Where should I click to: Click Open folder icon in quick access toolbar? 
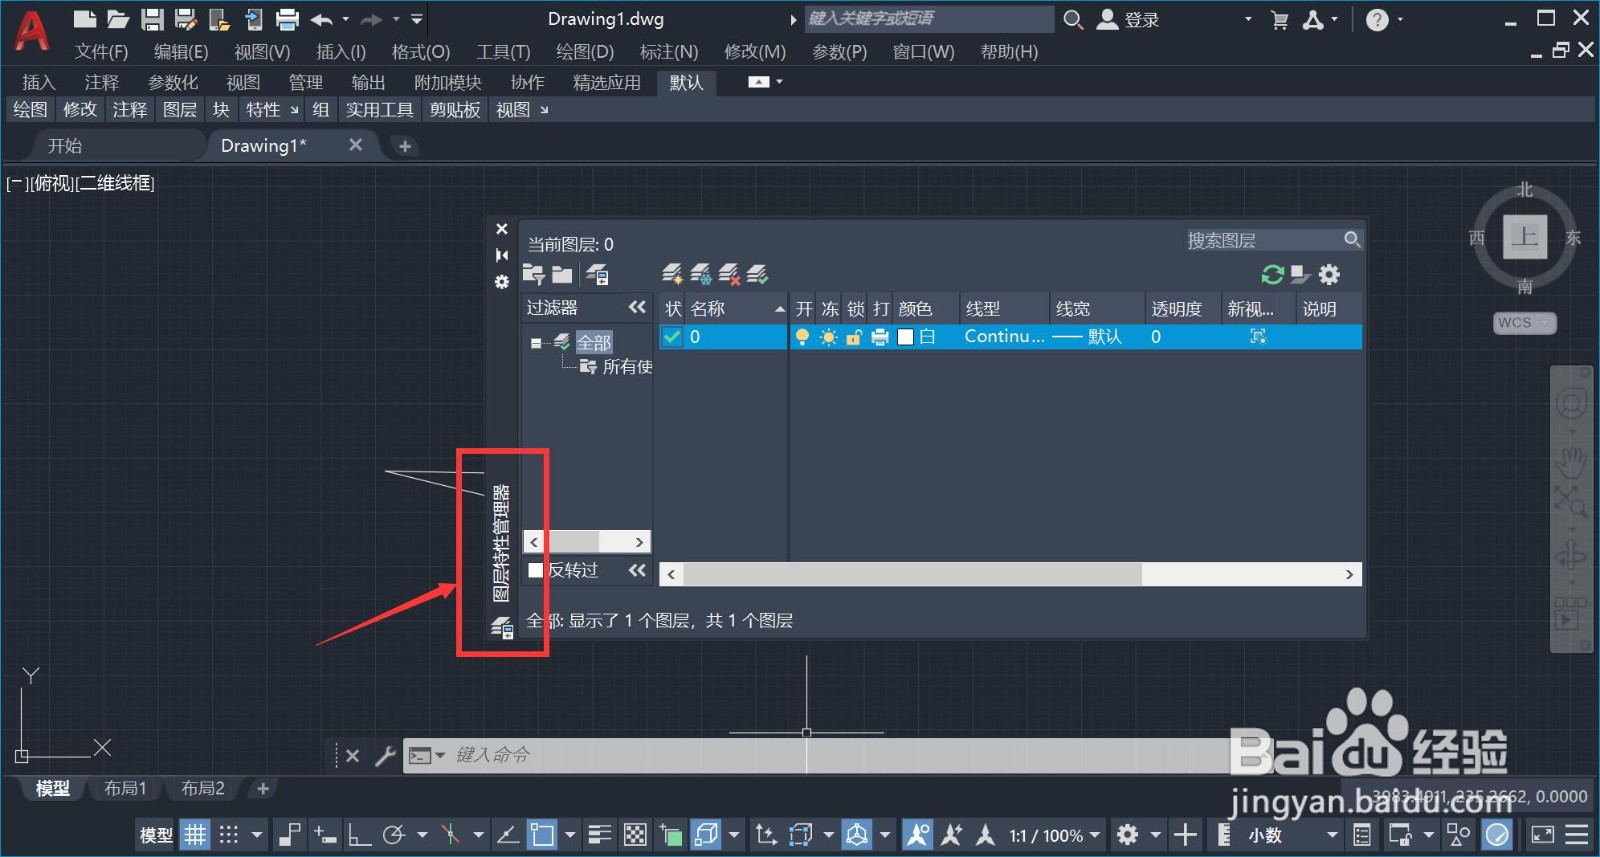118,19
